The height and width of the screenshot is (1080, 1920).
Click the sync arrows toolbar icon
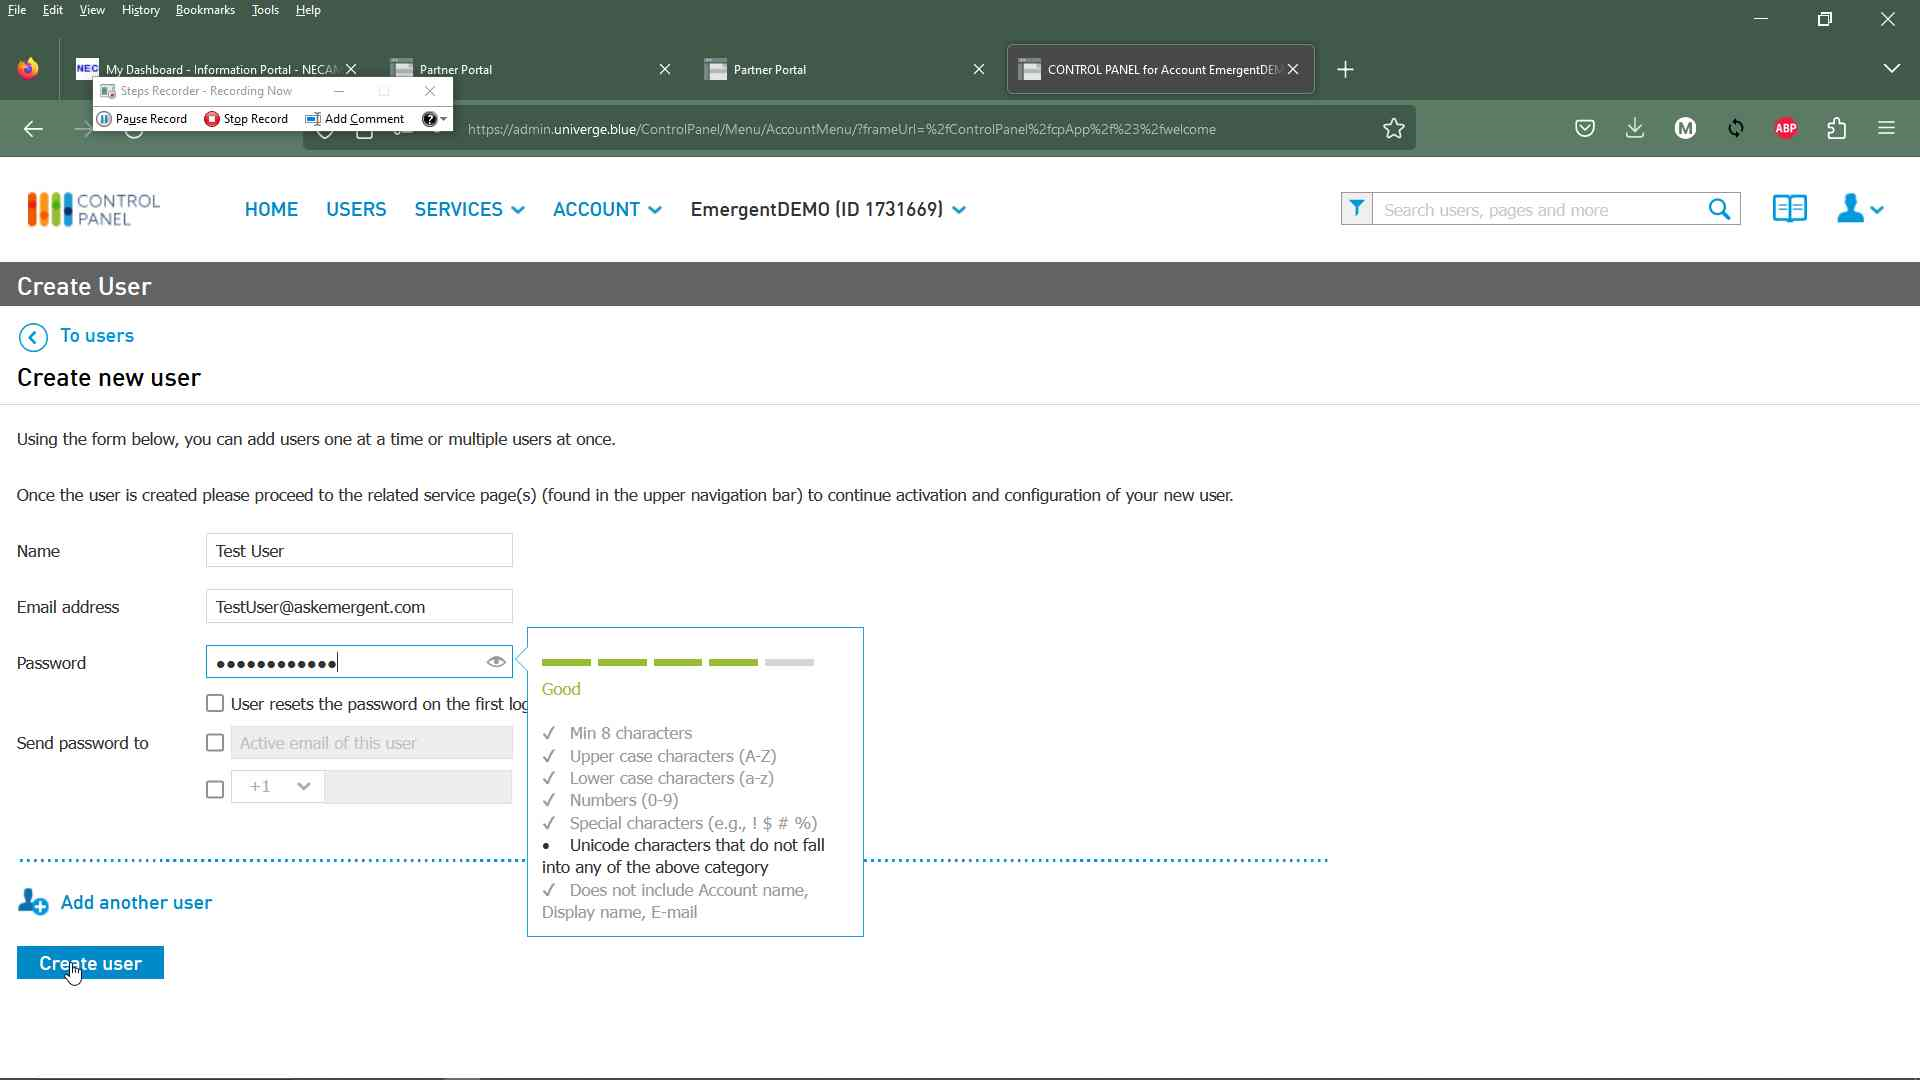pyautogui.click(x=1736, y=128)
